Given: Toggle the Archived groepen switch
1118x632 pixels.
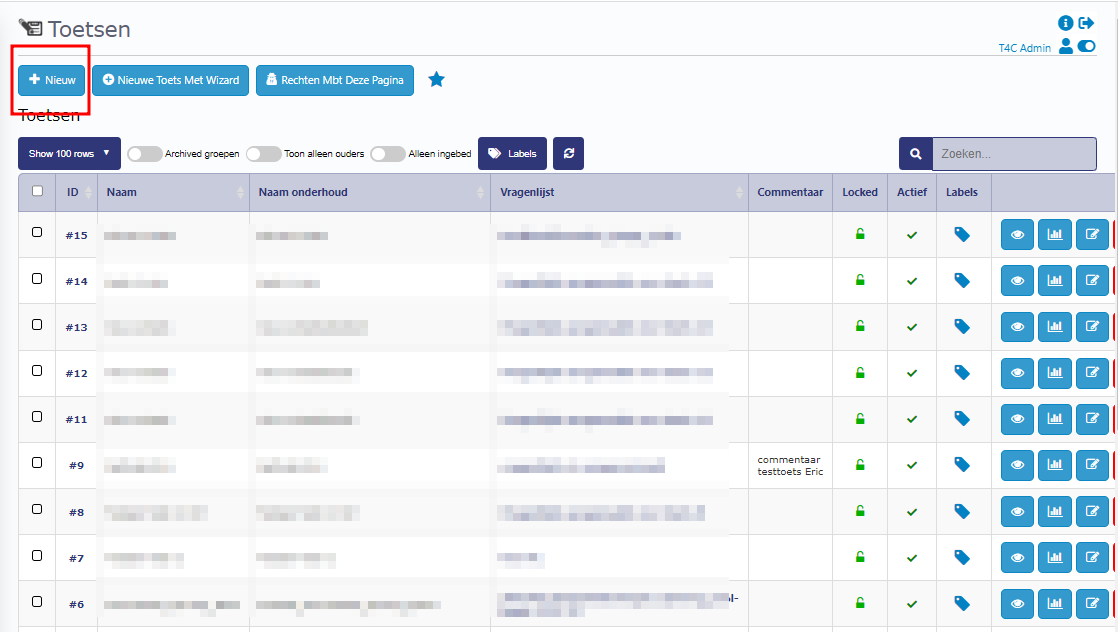Looking at the screenshot, I should [x=145, y=154].
